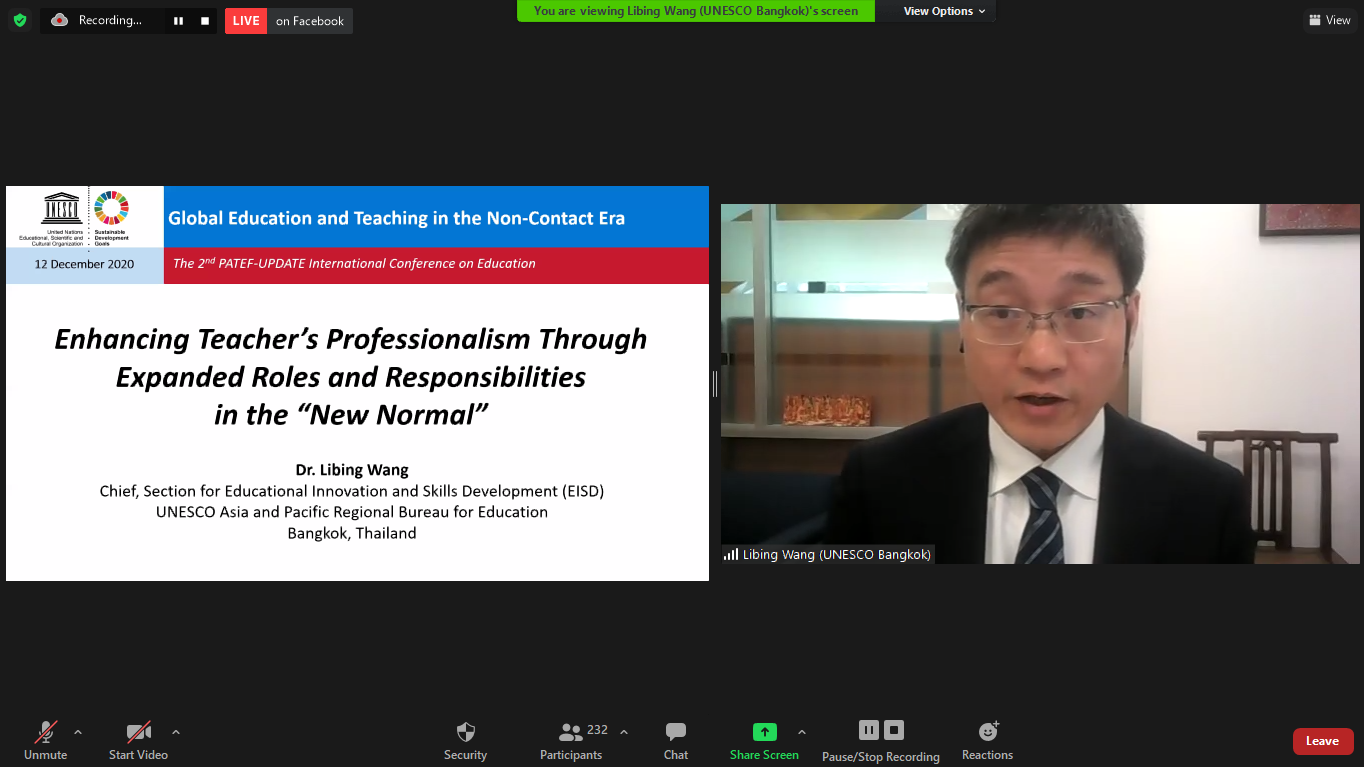
Task: Click the divider handle between slide and video
Action: point(715,383)
